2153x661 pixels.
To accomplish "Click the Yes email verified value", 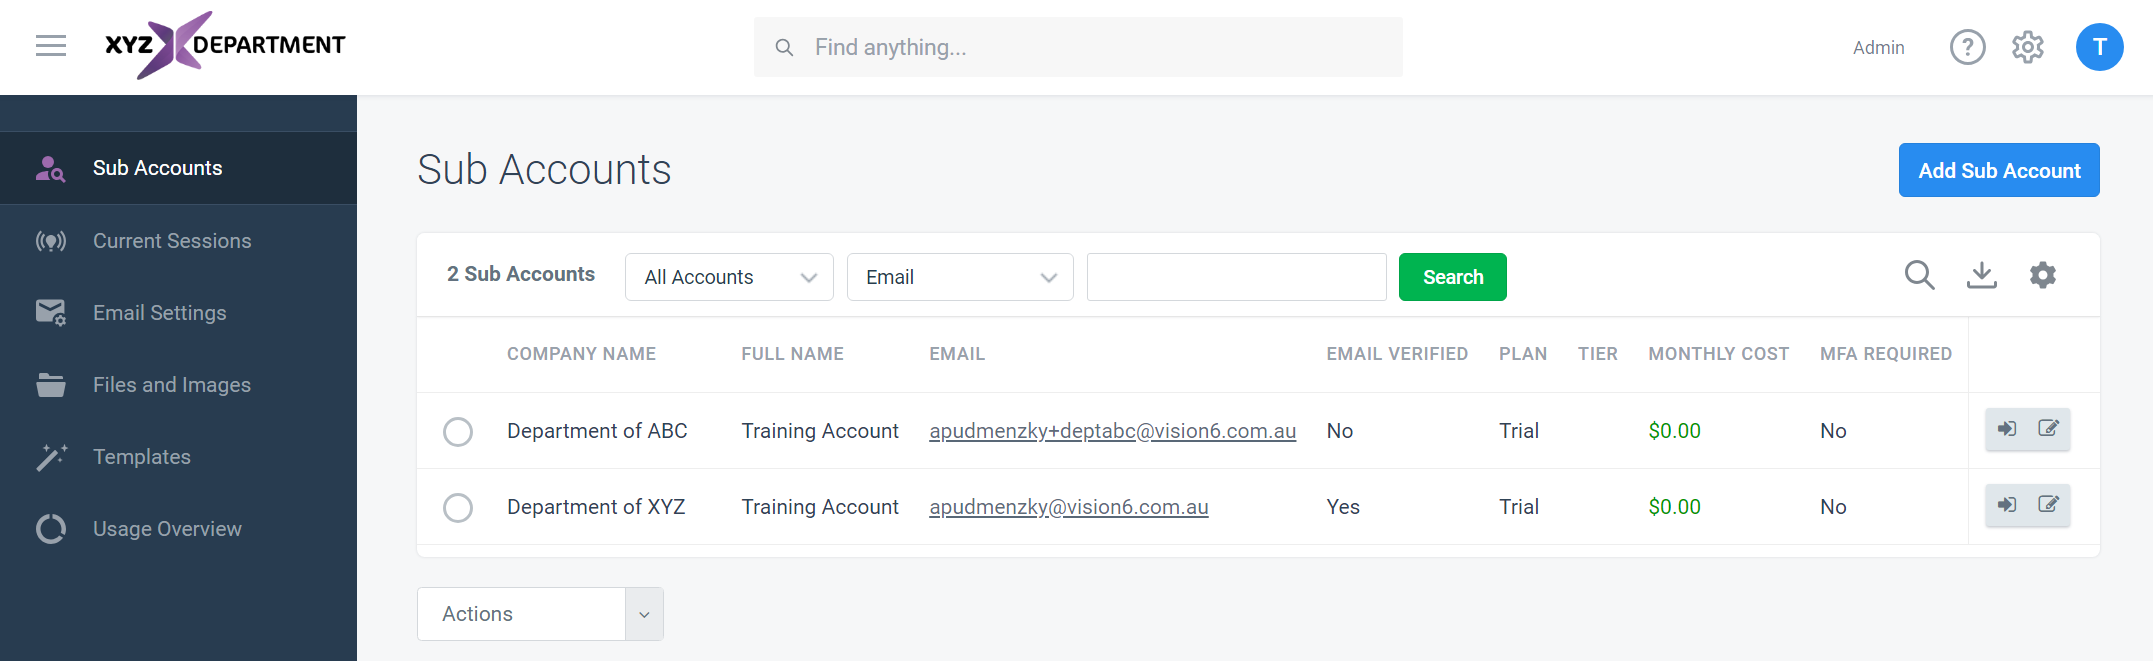I will click(x=1343, y=507).
